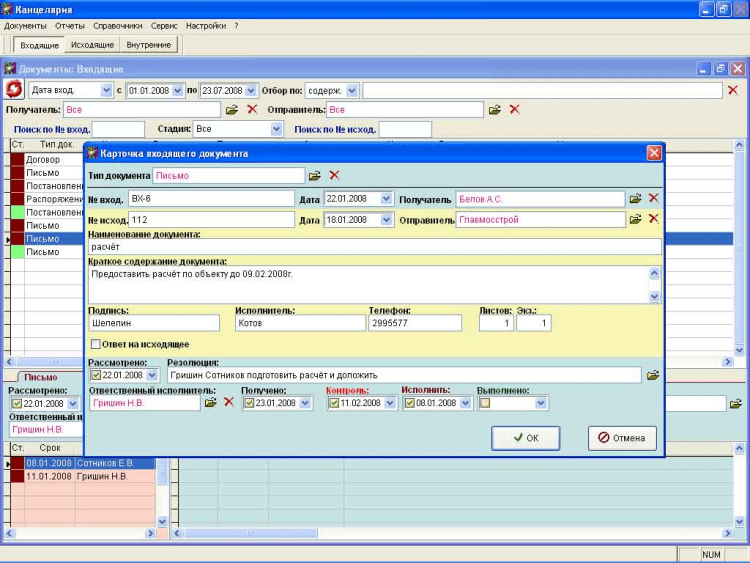Image resolution: width=750 pixels, height=563 pixels.
Task: Clear document type with red X
Action: click(334, 176)
